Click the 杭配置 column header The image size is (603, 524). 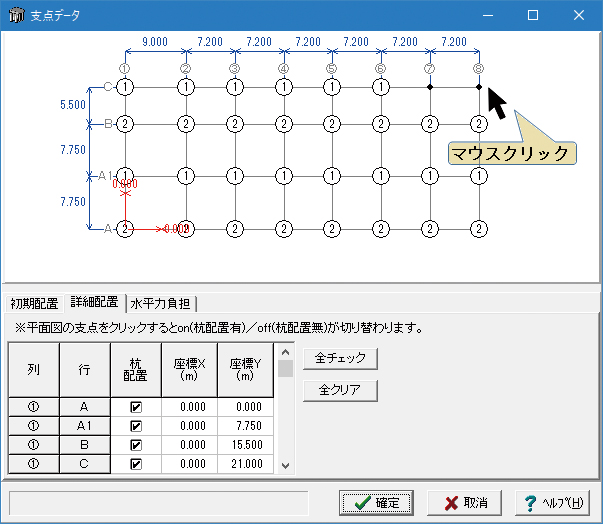[136, 370]
